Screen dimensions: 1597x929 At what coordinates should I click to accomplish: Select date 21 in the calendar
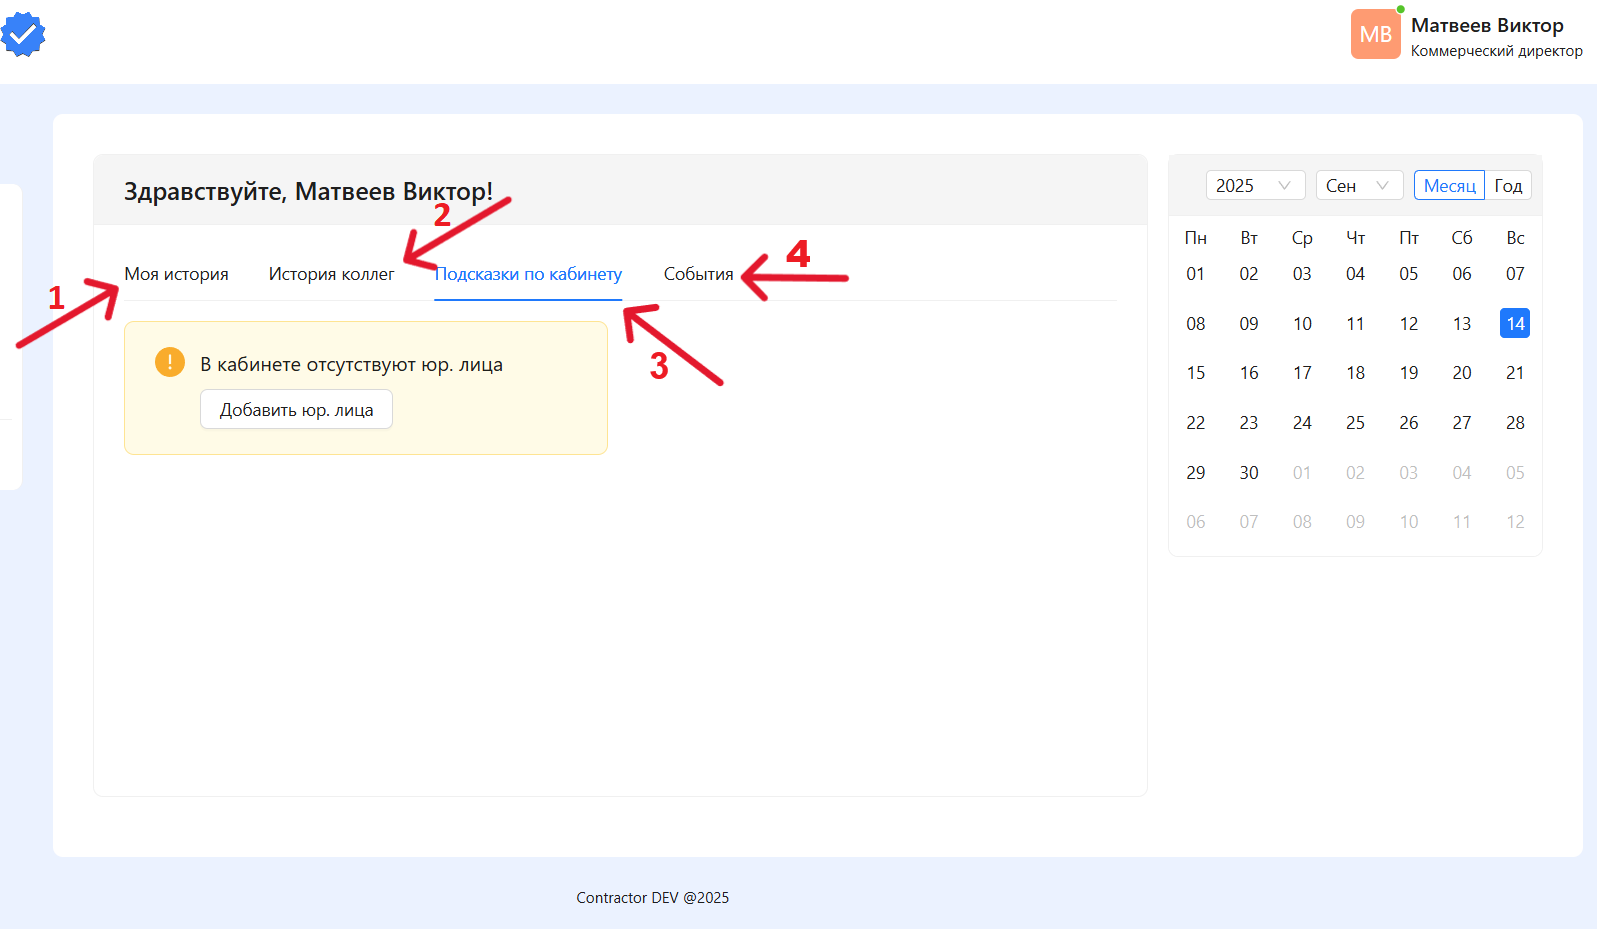[1514, 373]
